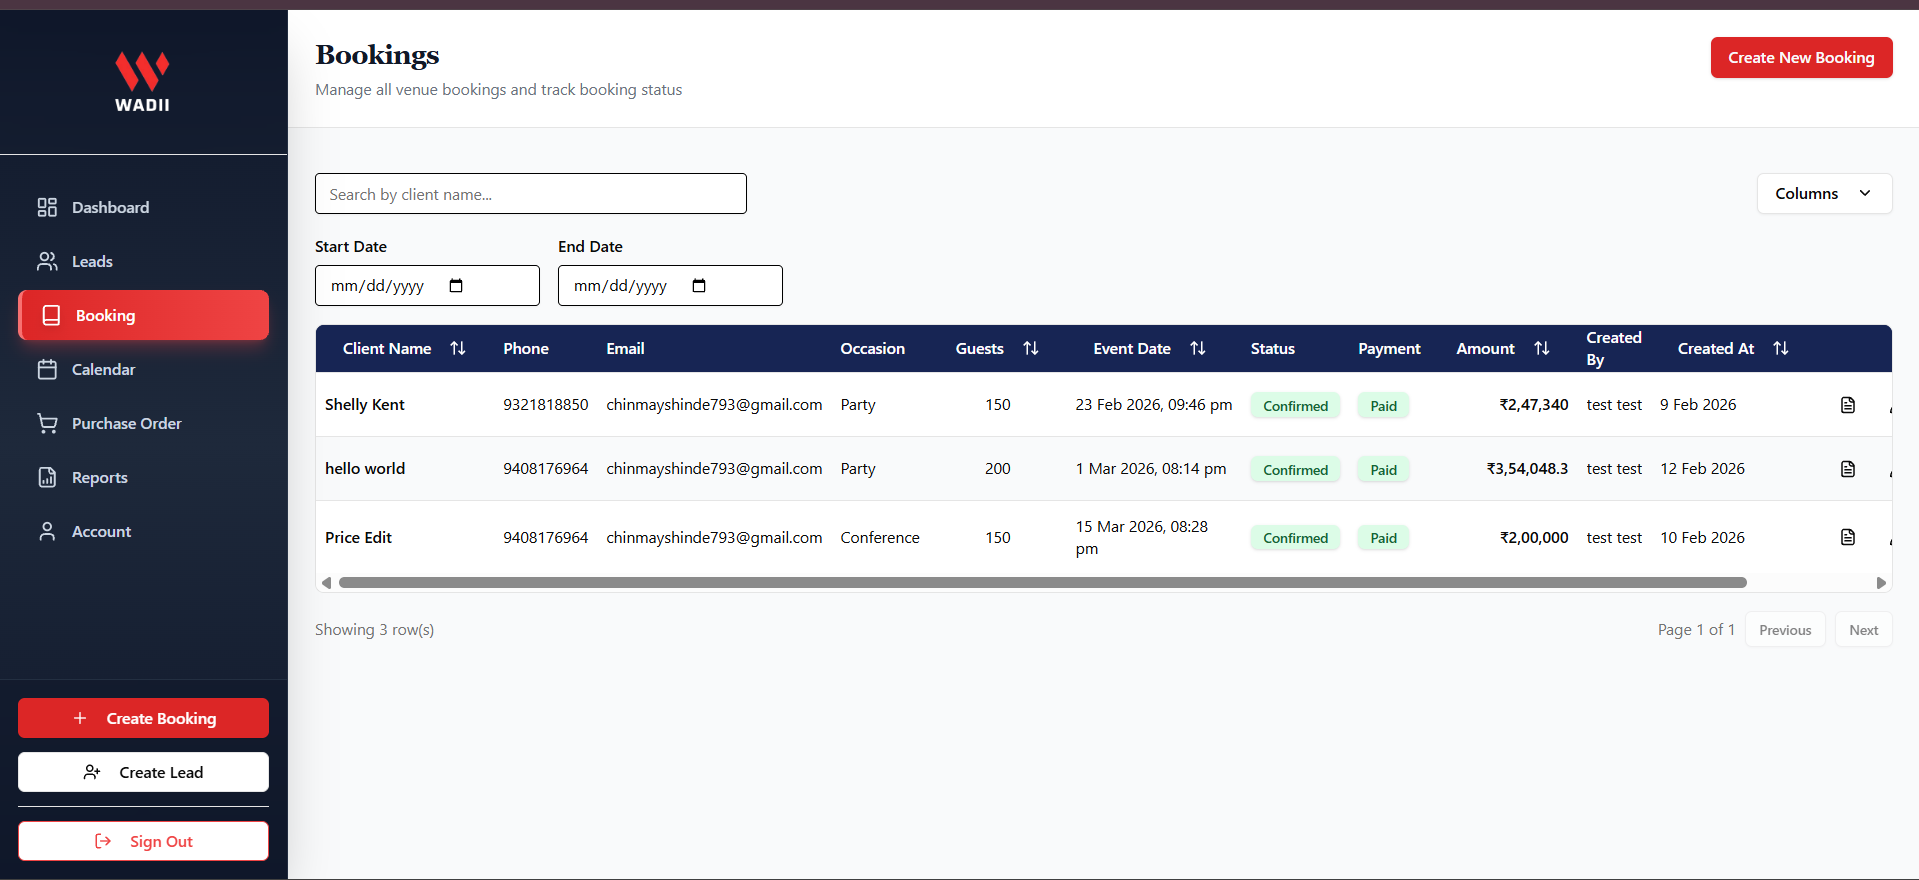Image resolution: width=1919 pixels, height=880 pixels.
Task: Open End Date calendar picker icon
Action: 699,286
